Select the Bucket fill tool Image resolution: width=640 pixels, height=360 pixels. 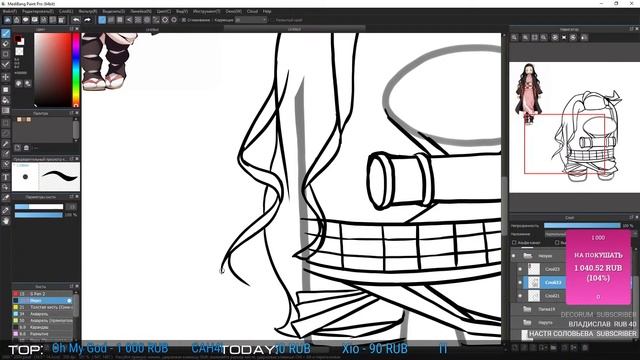coord(5,100)
